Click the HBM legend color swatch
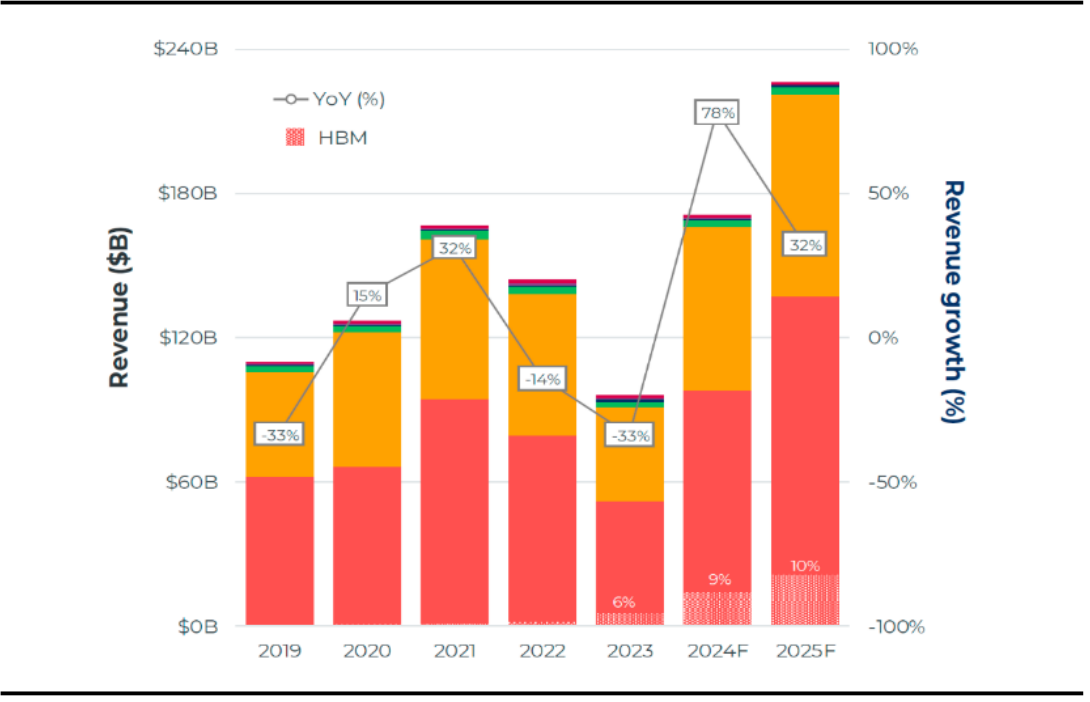 [295, 138]
